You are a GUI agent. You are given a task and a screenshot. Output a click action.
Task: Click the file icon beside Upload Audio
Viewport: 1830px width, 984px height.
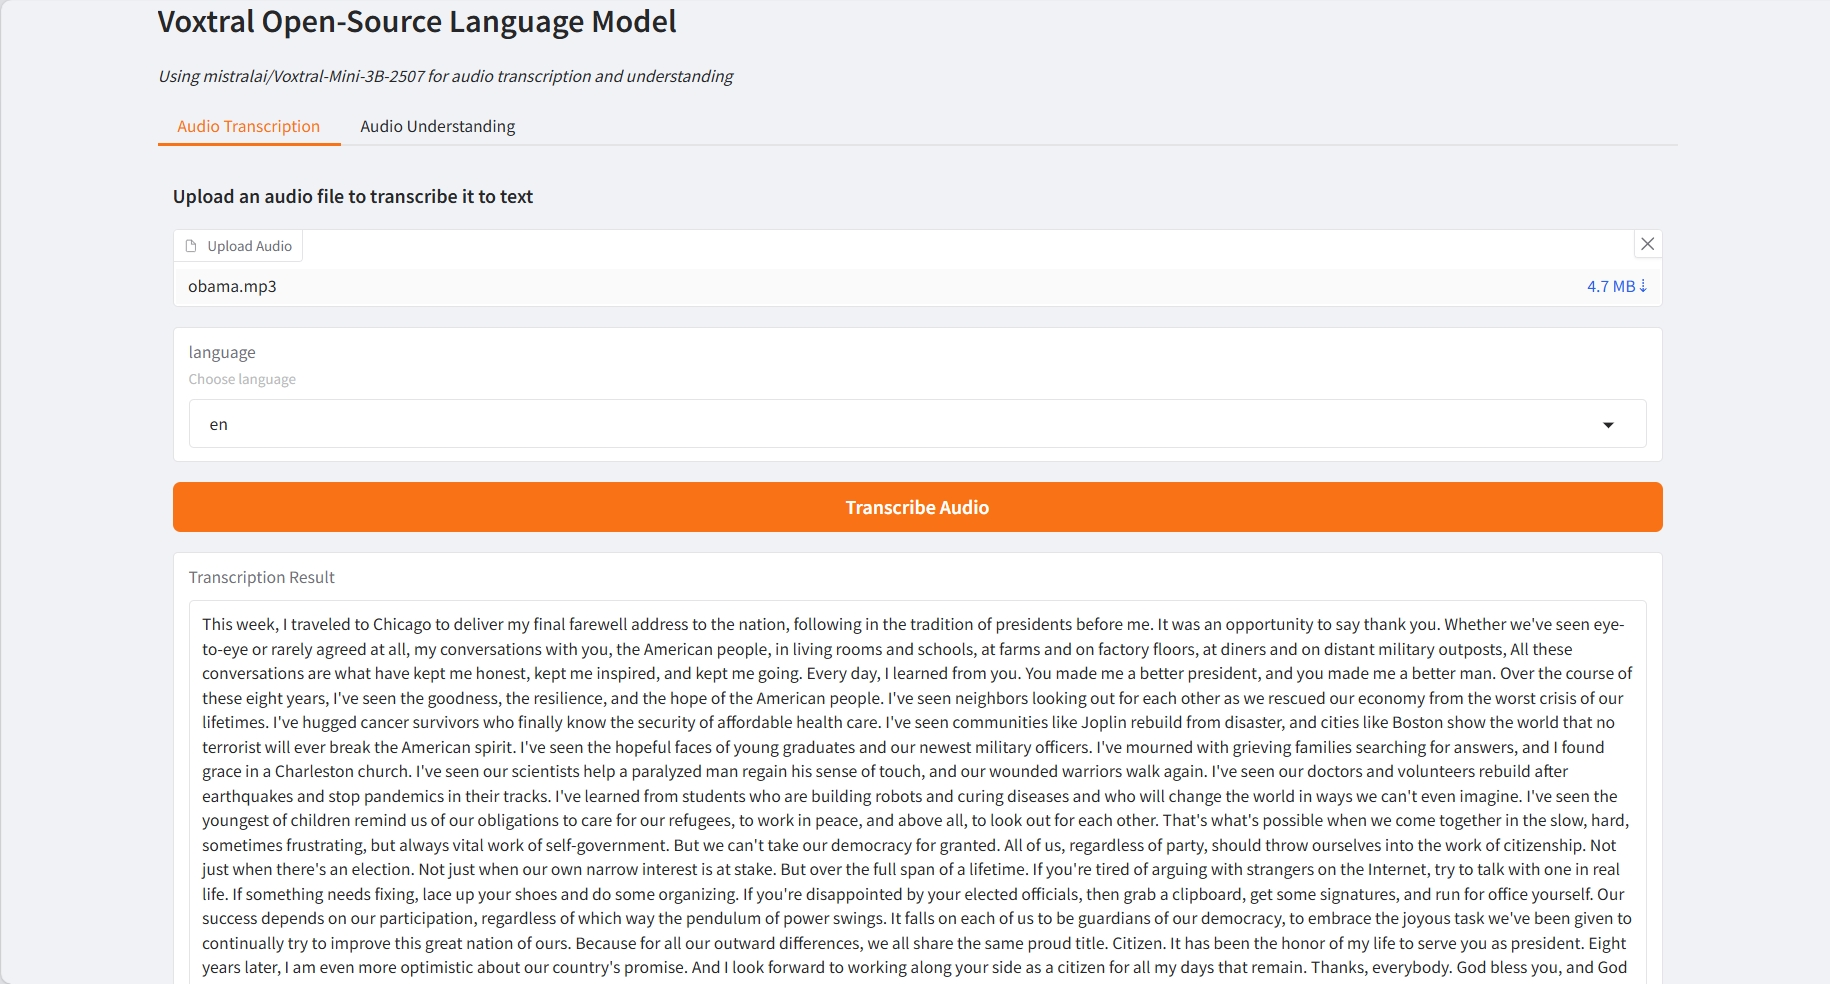coord(191,246)
